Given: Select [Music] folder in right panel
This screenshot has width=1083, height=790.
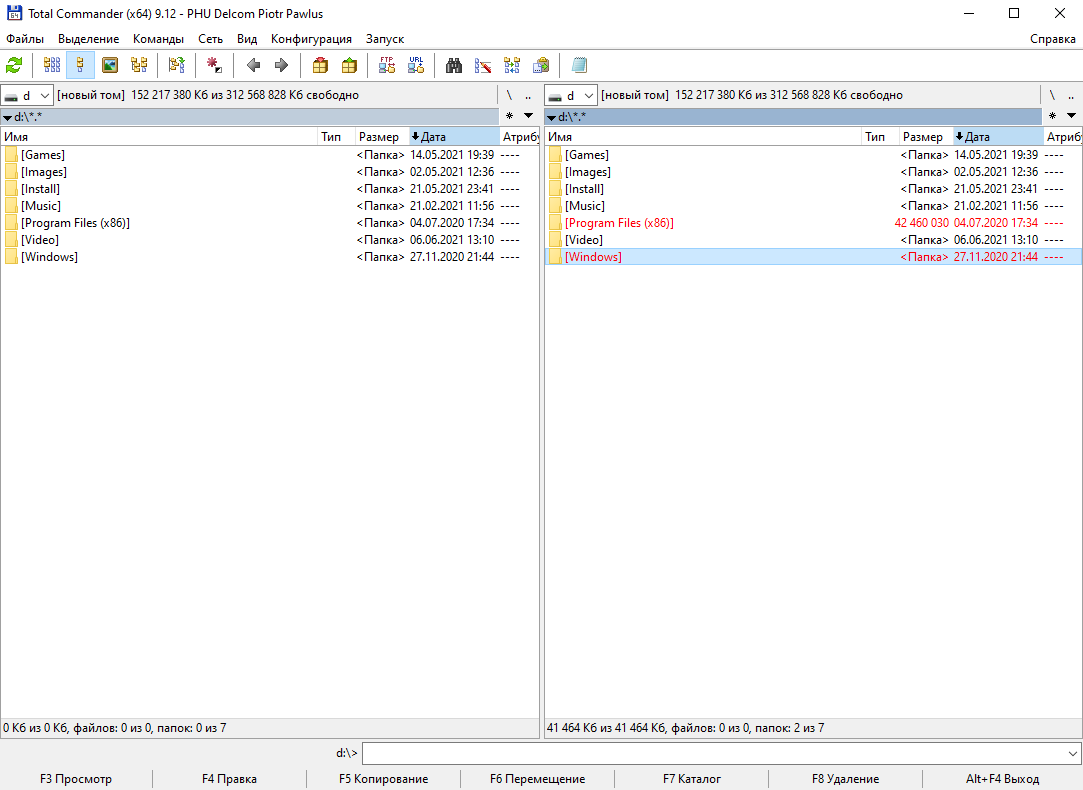Looking at the screenshot, I should 814,206.
